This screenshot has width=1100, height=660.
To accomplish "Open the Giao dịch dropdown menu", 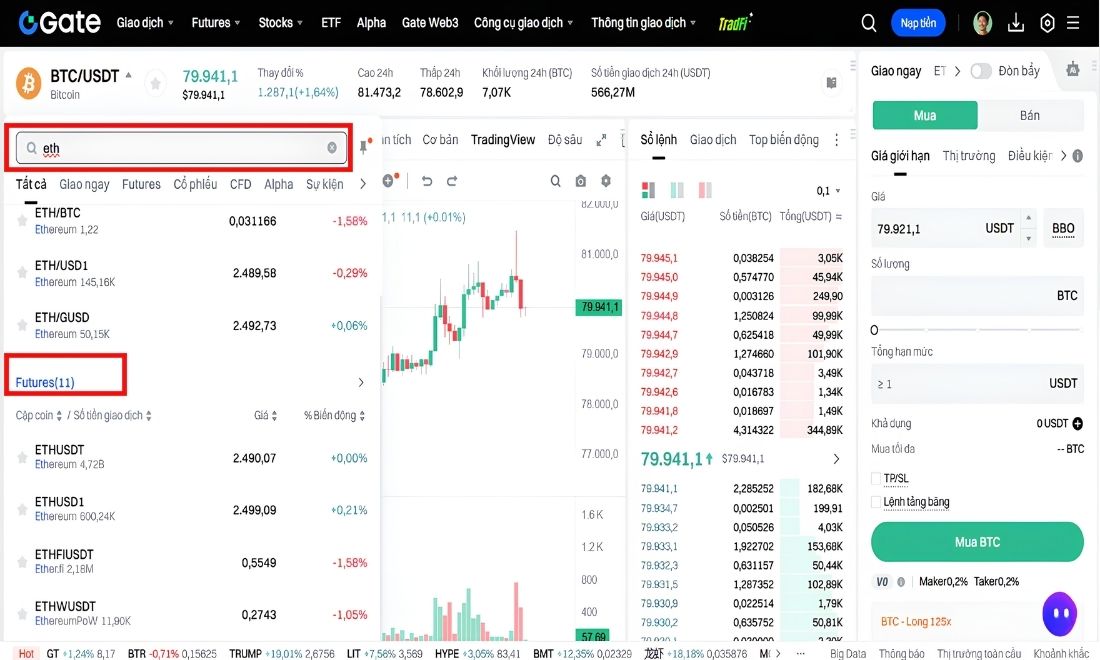I will click(x=145, y=22).
